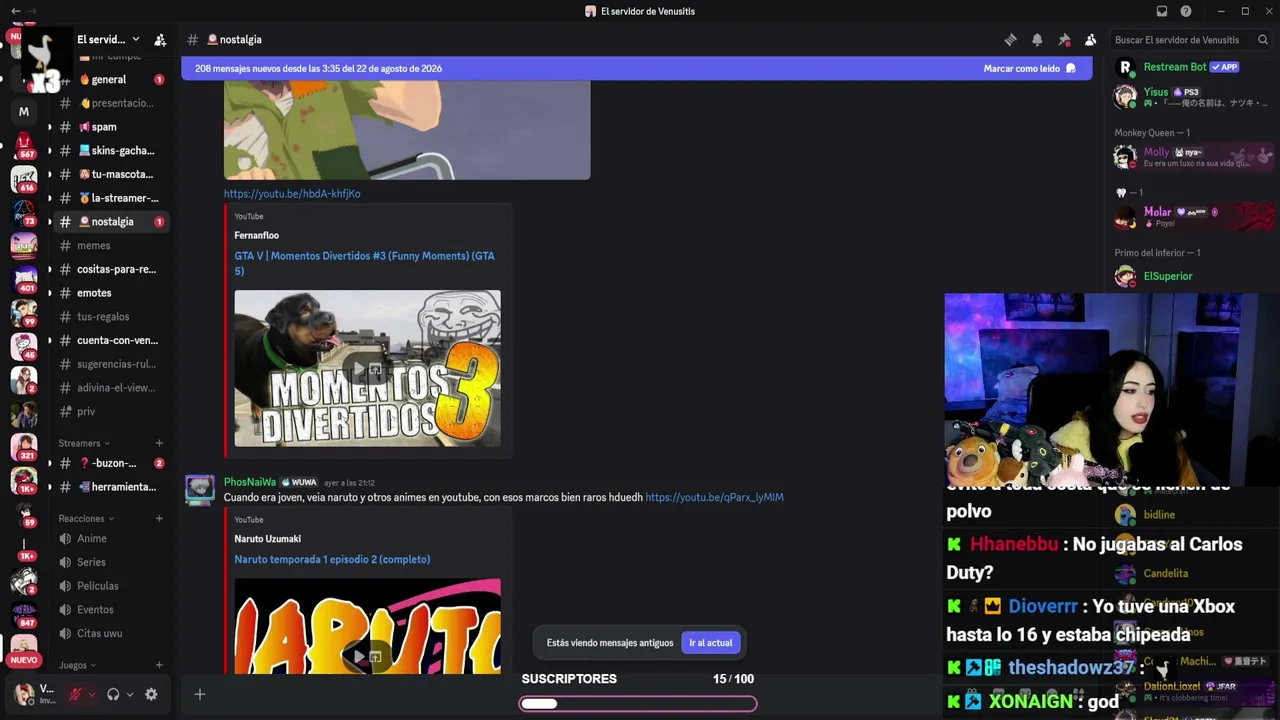Open the El servidor server dropdown
Screen dimensions: 1280x720
(108, 40)
